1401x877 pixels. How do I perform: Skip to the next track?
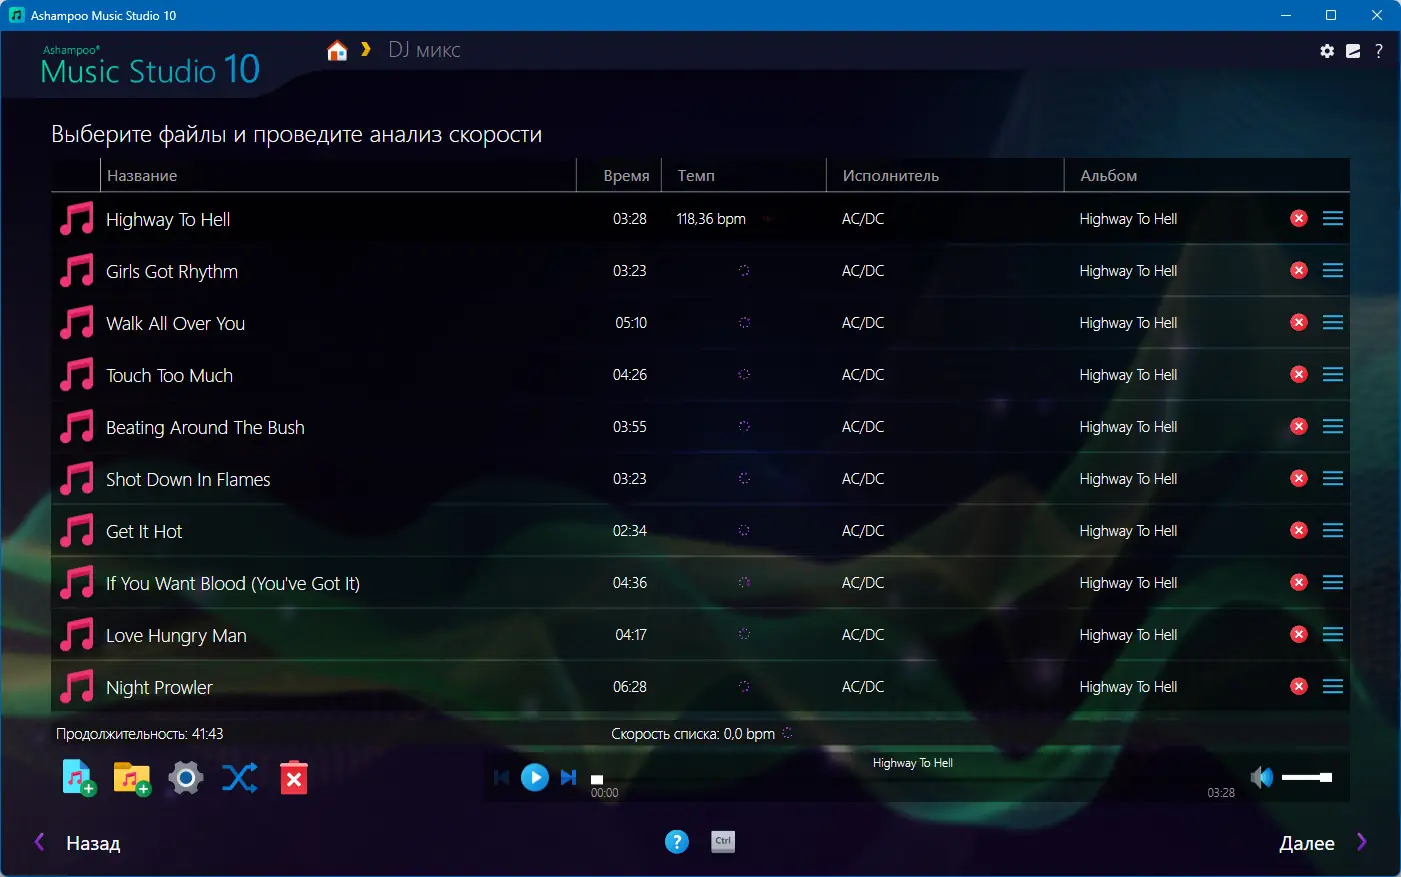click(568, 777)
